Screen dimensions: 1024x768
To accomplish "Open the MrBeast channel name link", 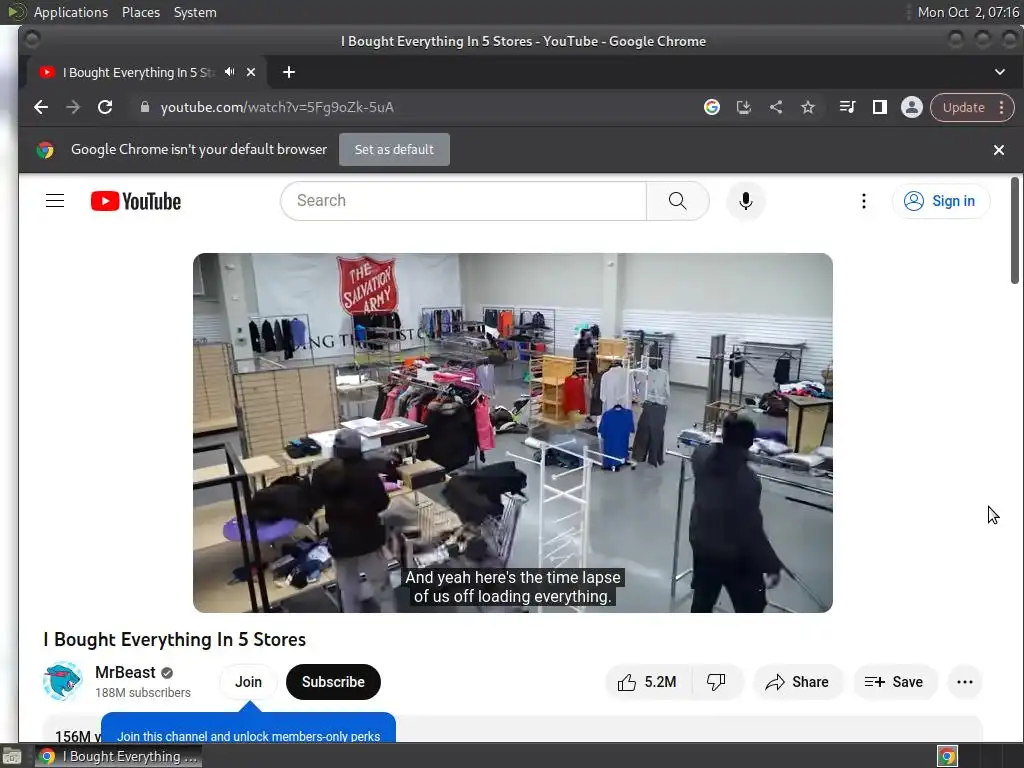I will 125,672.
